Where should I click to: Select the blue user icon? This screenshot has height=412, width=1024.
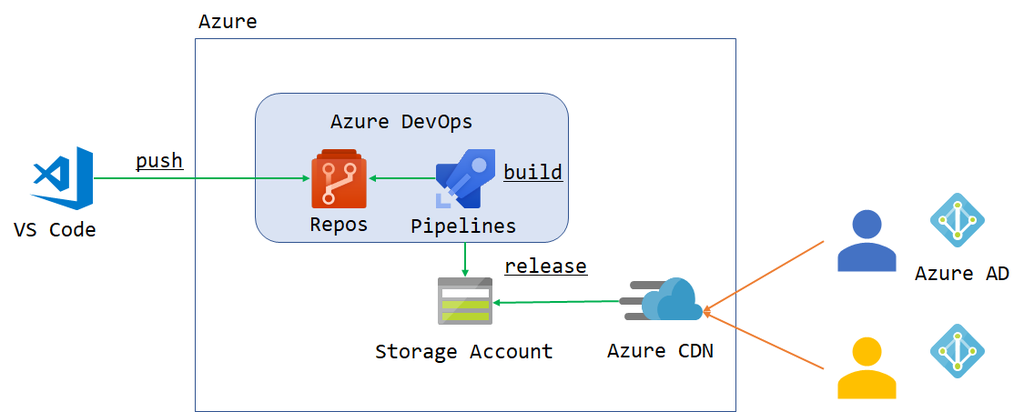[867, 240]
